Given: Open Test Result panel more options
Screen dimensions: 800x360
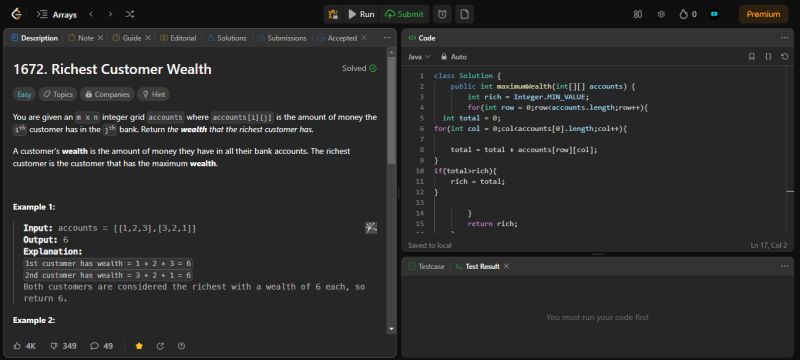Looking at the screenshot, I should point(784,266).
